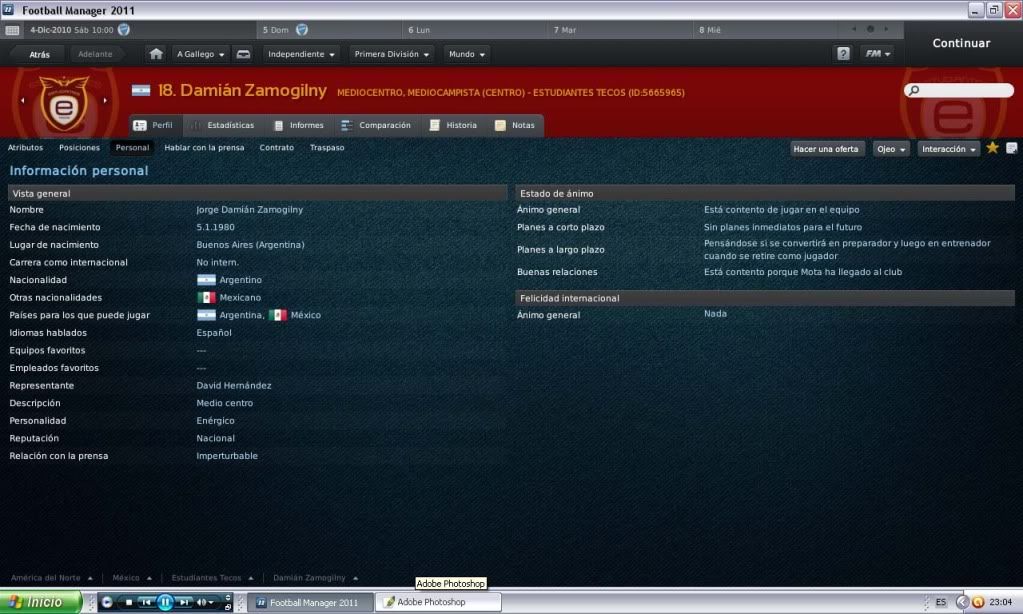Select the Personal sub-tab
The height and width of the screenshot is (614, 1023).
(132, 147)
